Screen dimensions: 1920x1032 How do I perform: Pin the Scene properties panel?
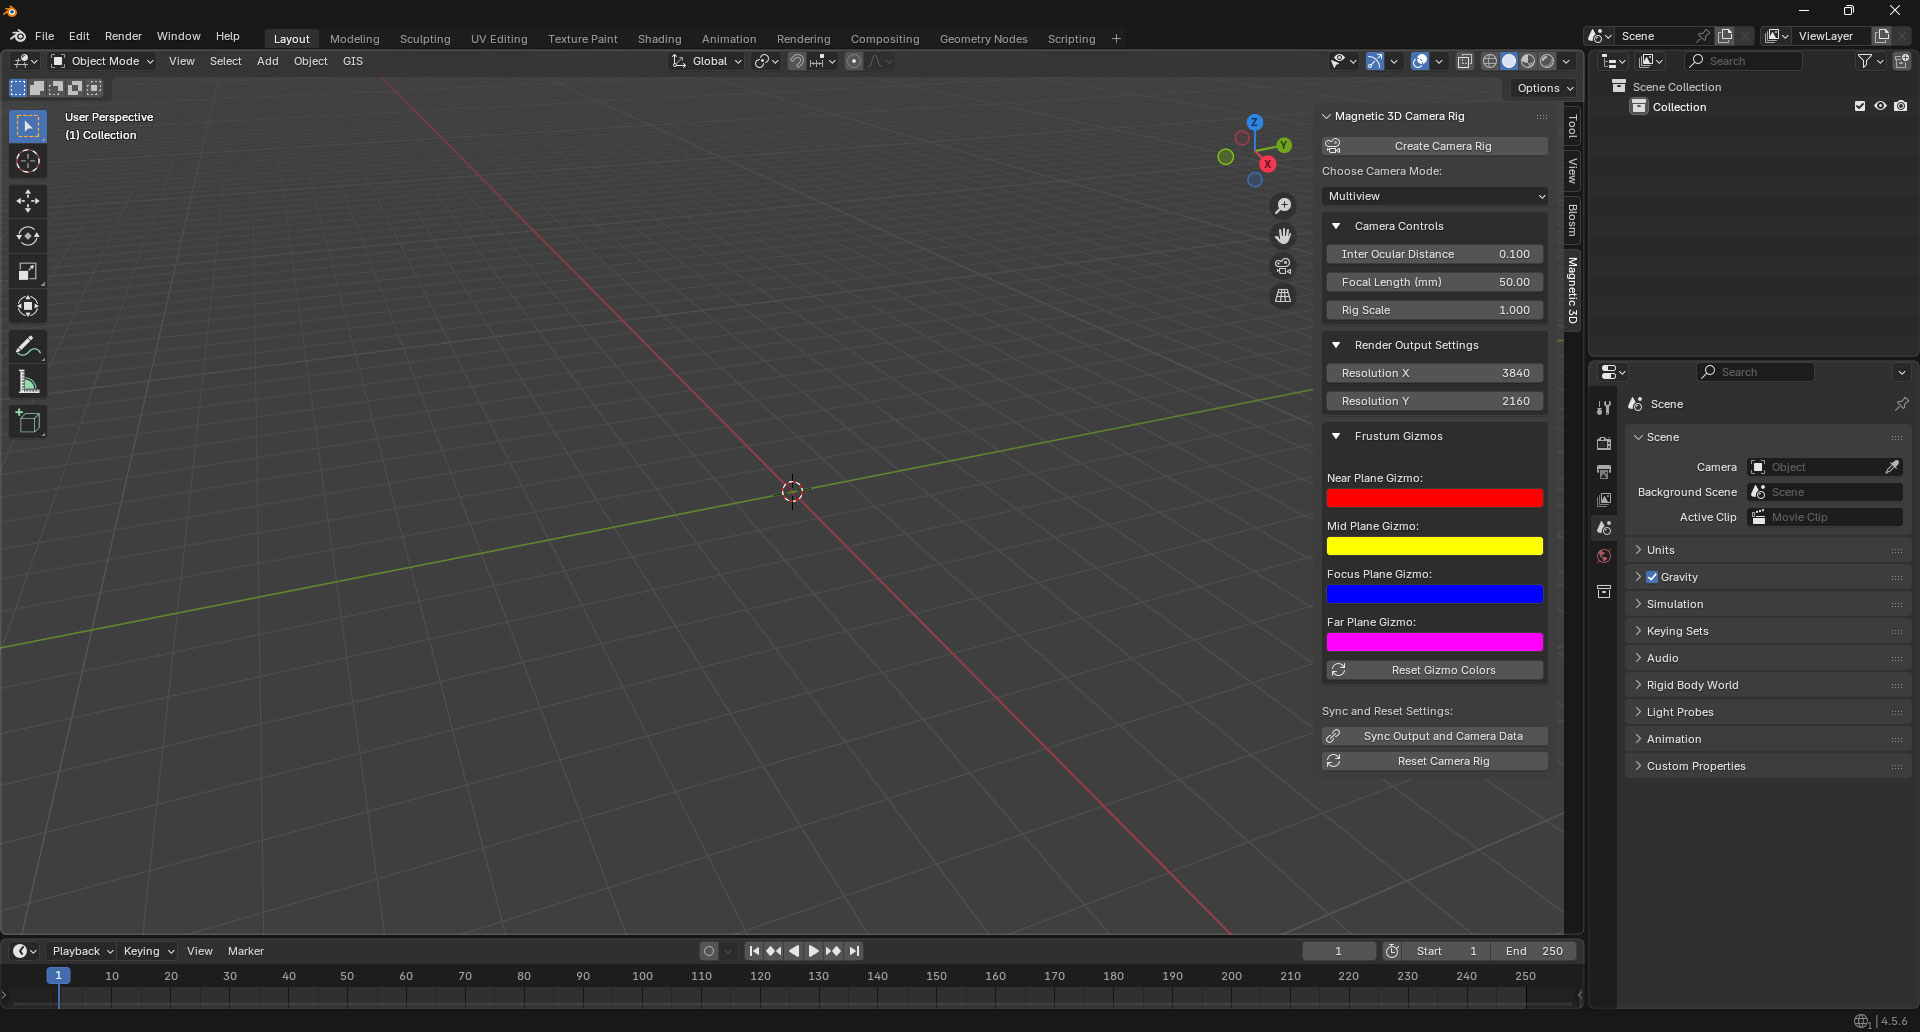pos(1901,404)
